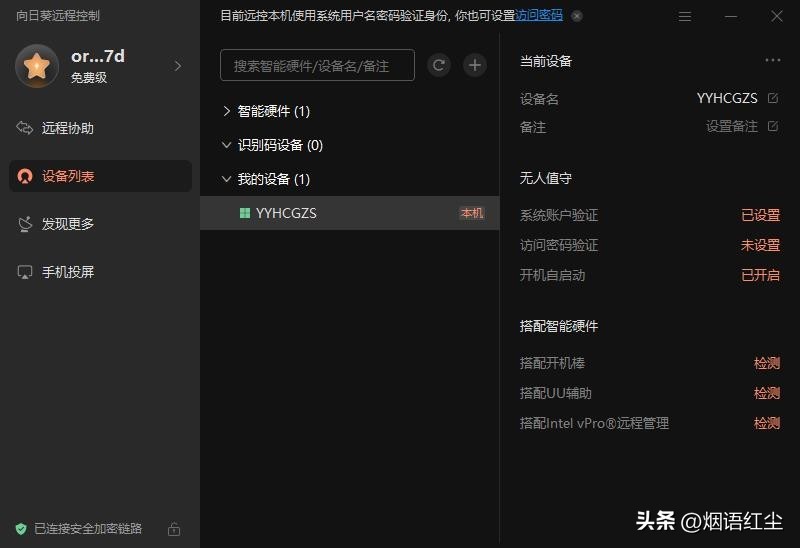This screenshot has height=548, width=800.
Task: Edit the device name YYHCGZS
Action: (772, 98)
